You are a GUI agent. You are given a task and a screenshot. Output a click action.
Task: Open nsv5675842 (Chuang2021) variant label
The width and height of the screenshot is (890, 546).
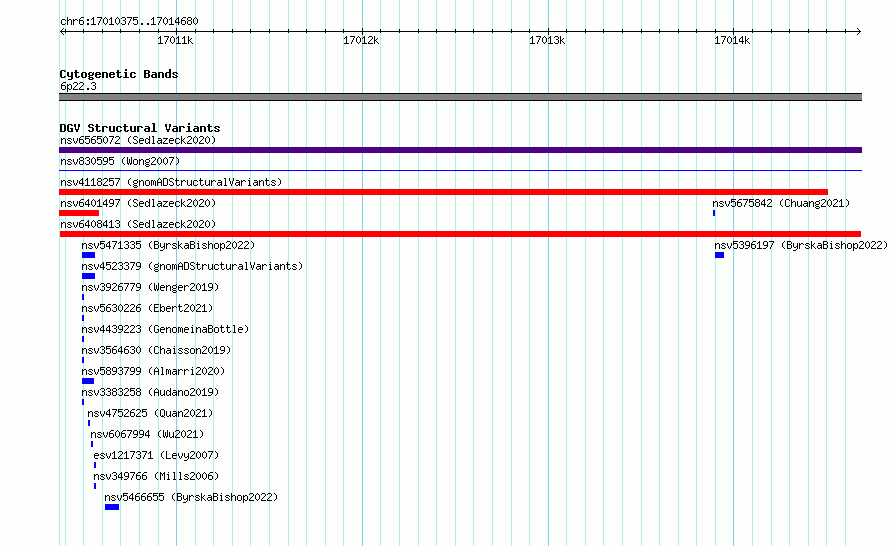(781, 203)
